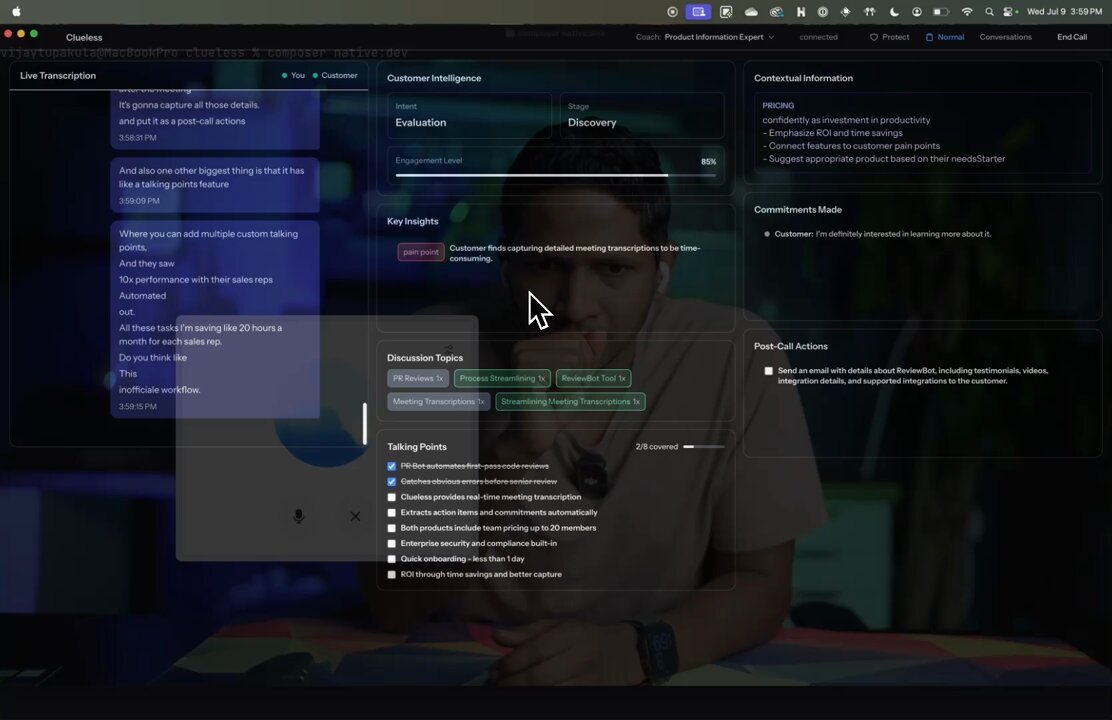Select the PR Reviews topic chip
The image size is (1112, 720).
tap(418, 378)
